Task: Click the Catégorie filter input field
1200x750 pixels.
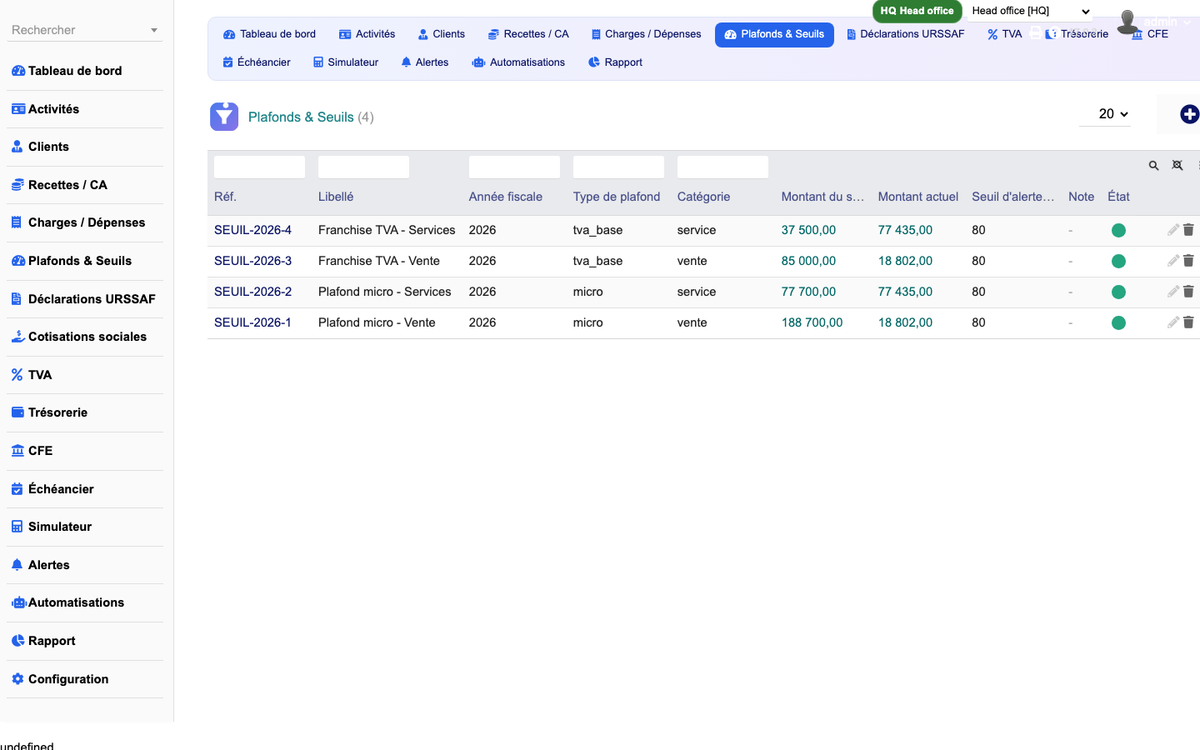Action: pos(722,167)
